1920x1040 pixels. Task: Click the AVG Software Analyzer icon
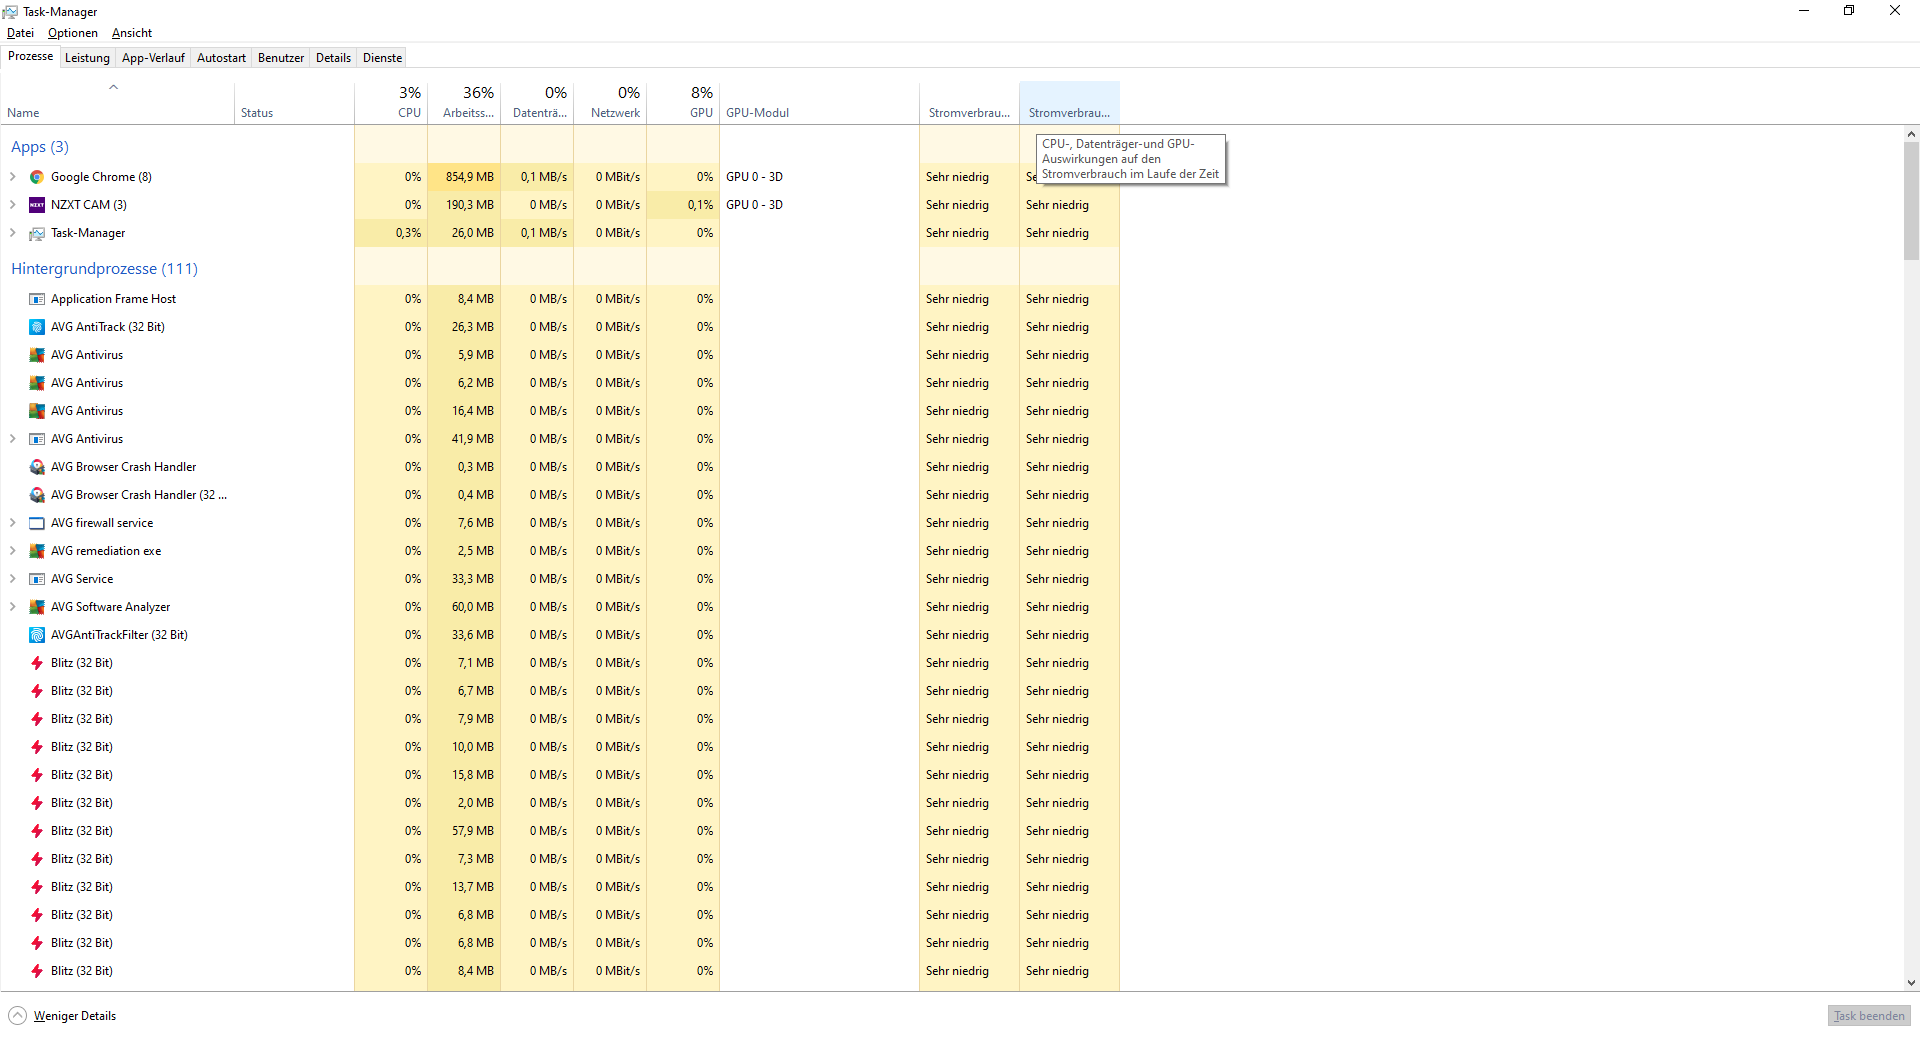click(x=37, y=607)
